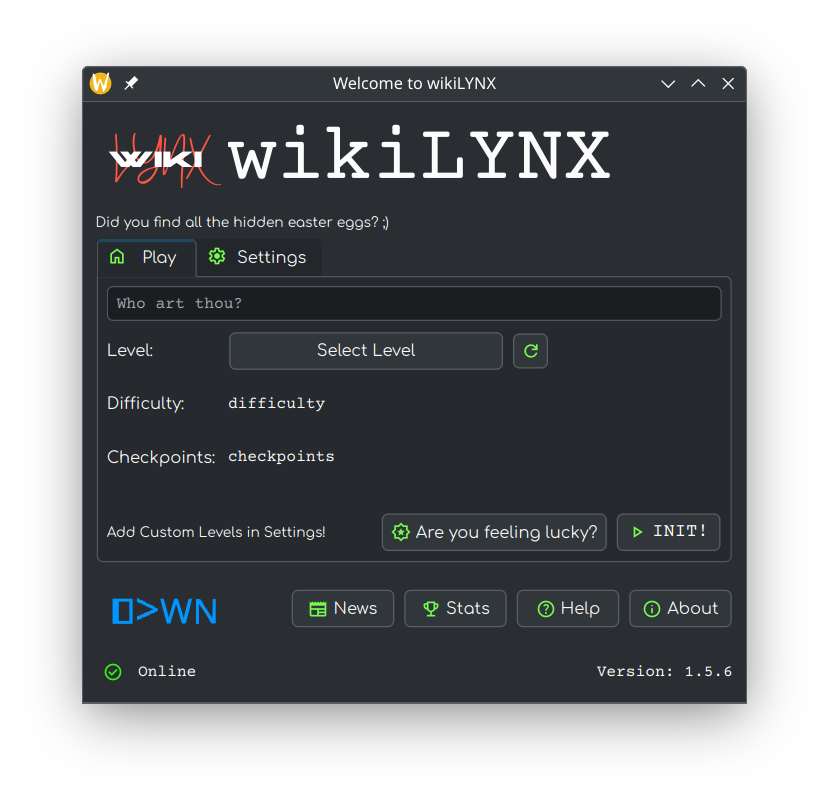
Task: Open the Play tab
Action: tap(146, 257)
